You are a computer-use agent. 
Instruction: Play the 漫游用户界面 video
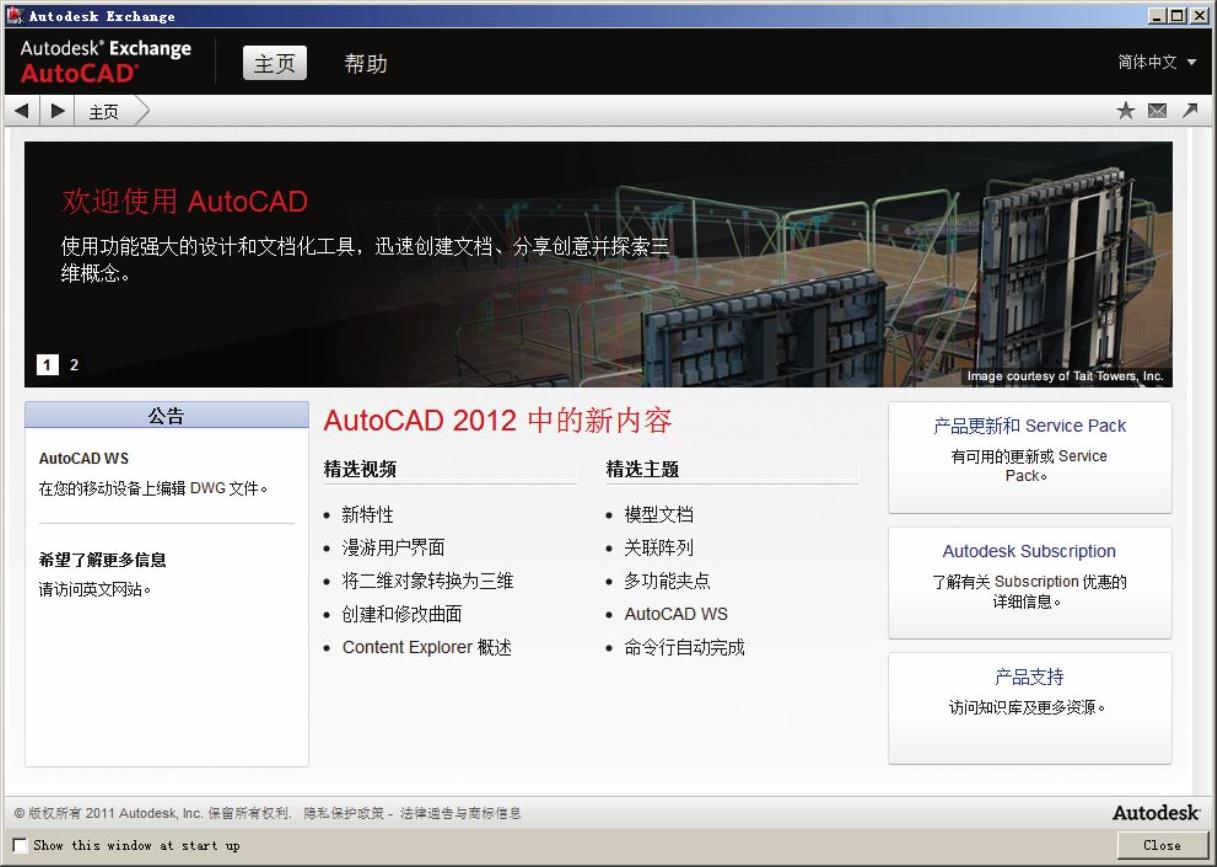(393, 548)
